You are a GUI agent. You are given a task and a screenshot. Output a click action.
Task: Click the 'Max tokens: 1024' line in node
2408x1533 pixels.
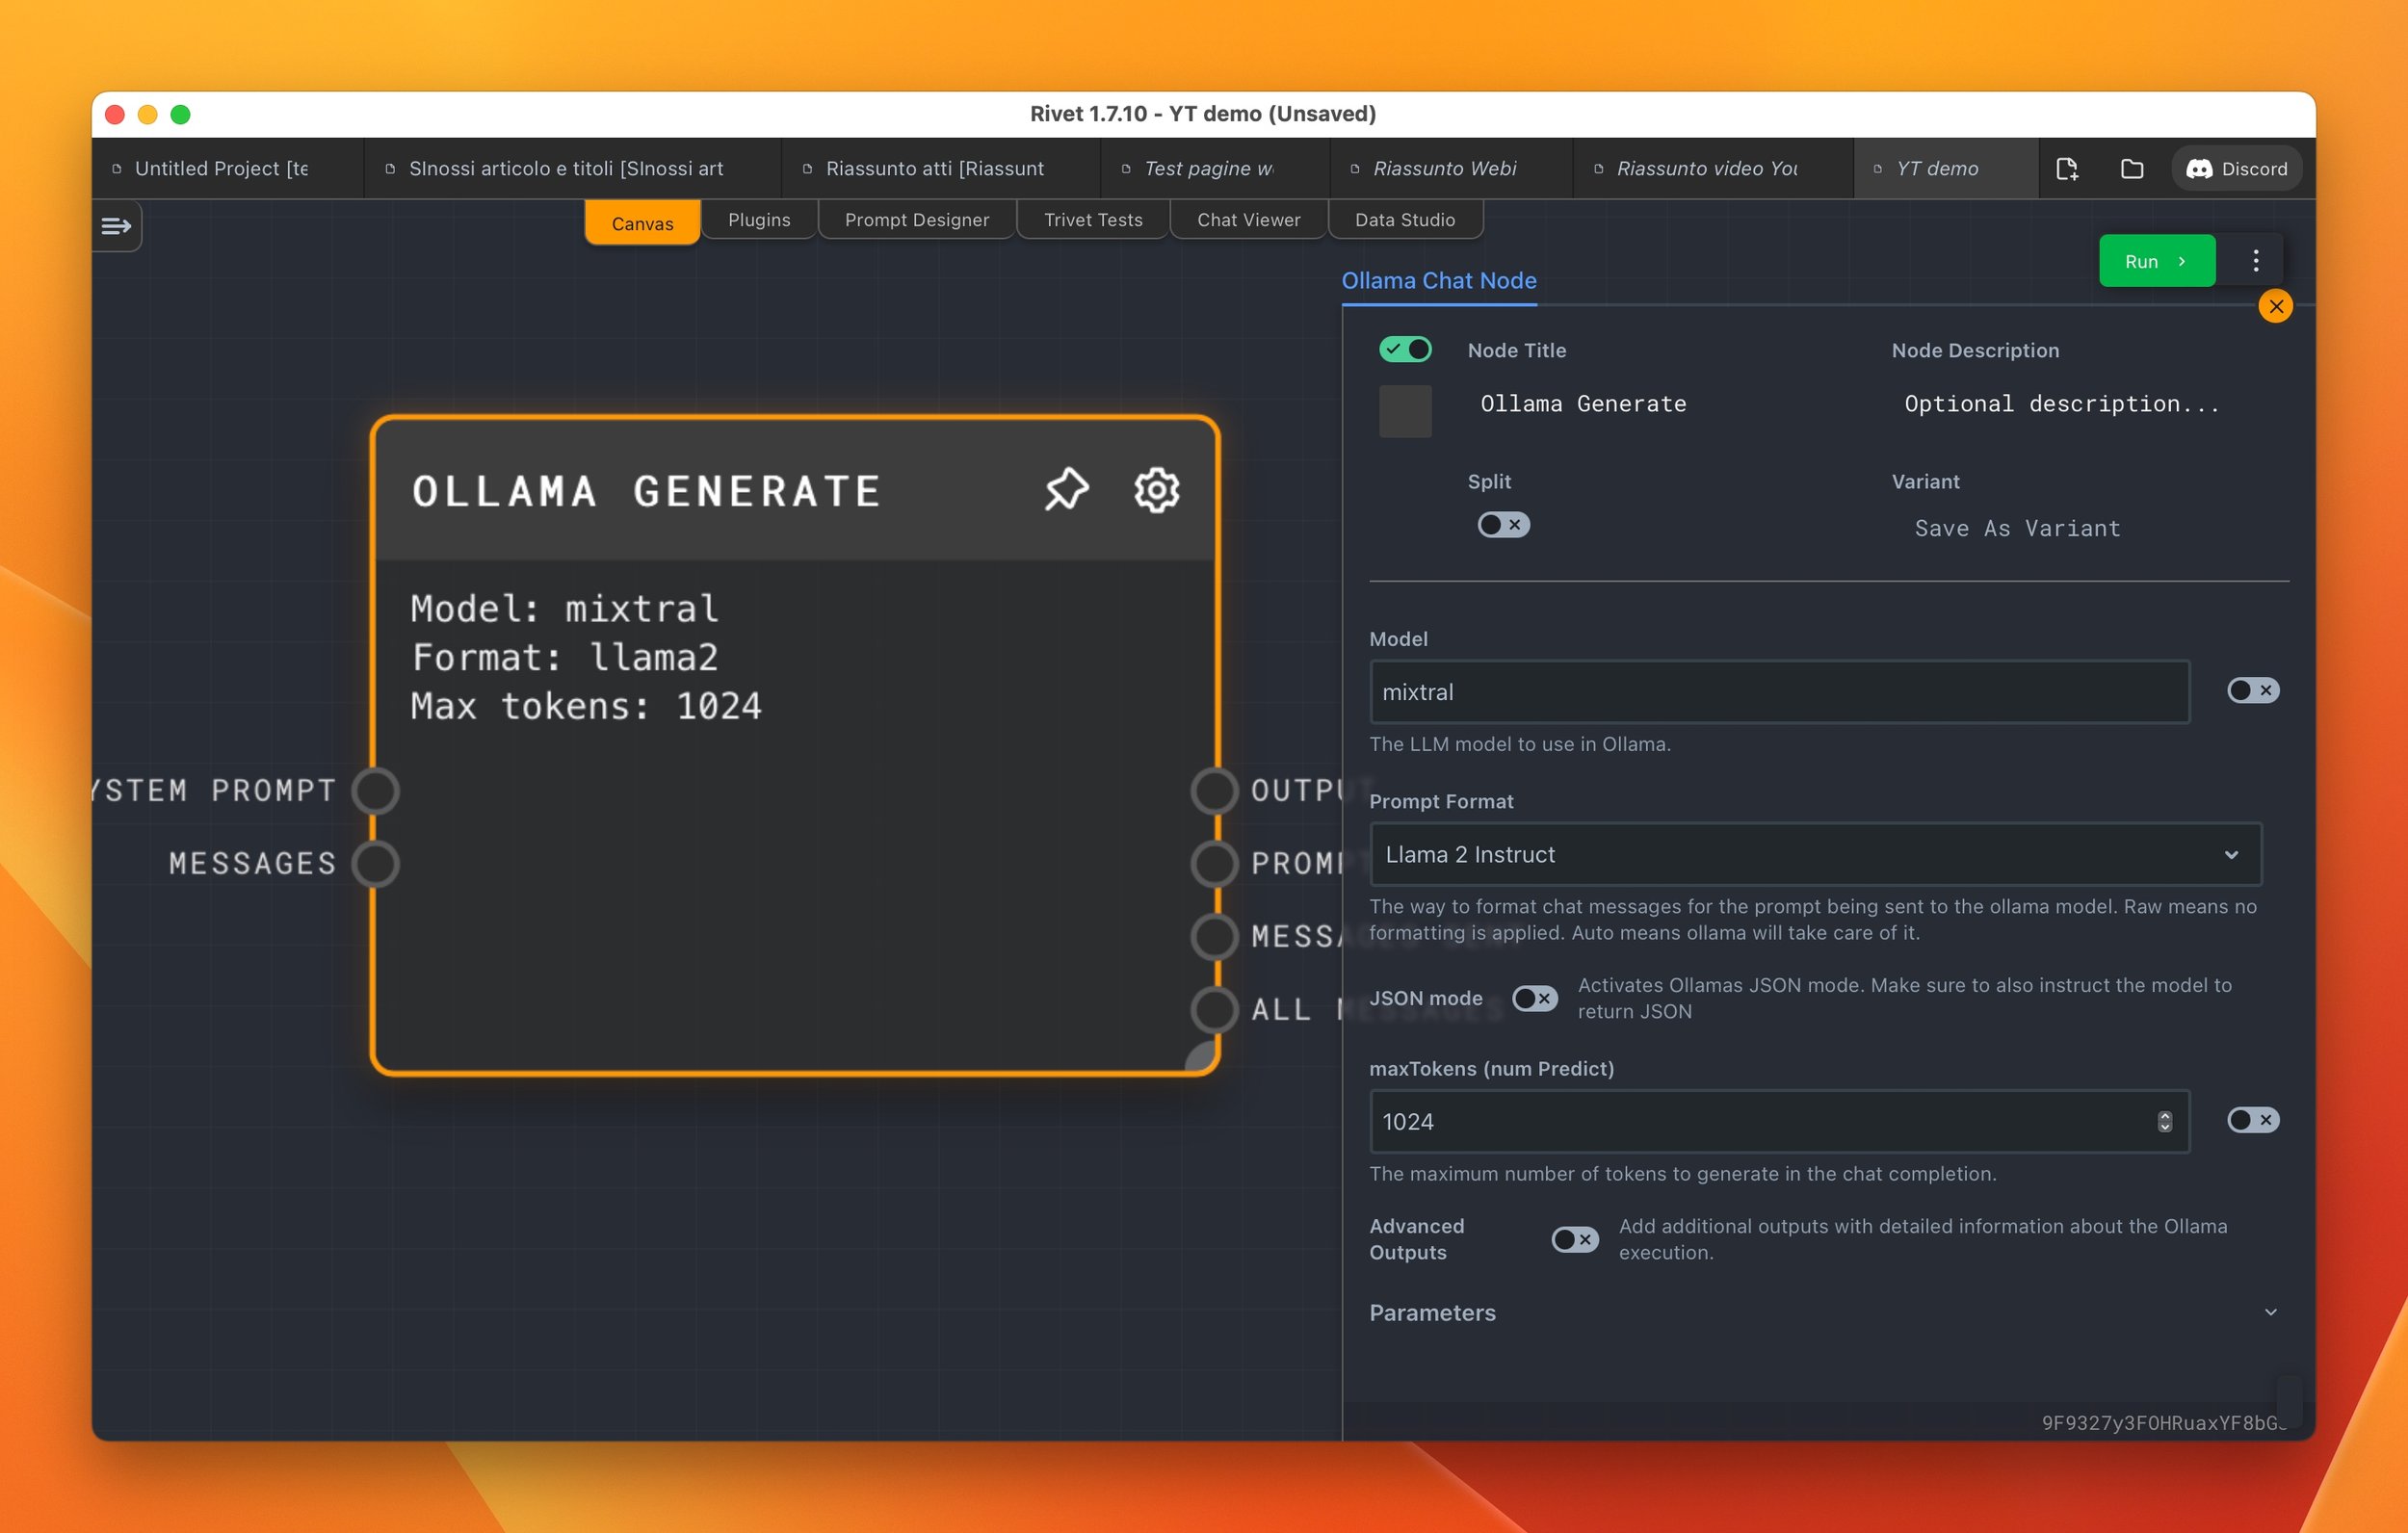tap(587, 706)
